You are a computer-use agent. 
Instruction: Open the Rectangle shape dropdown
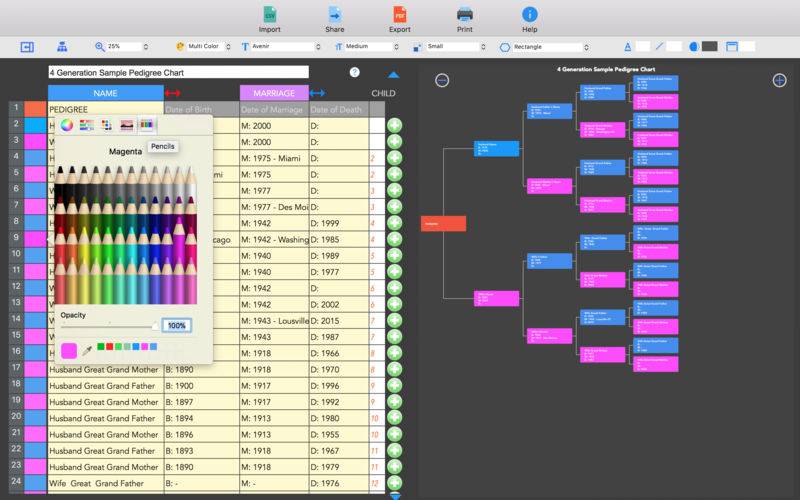tap(551, 47)
